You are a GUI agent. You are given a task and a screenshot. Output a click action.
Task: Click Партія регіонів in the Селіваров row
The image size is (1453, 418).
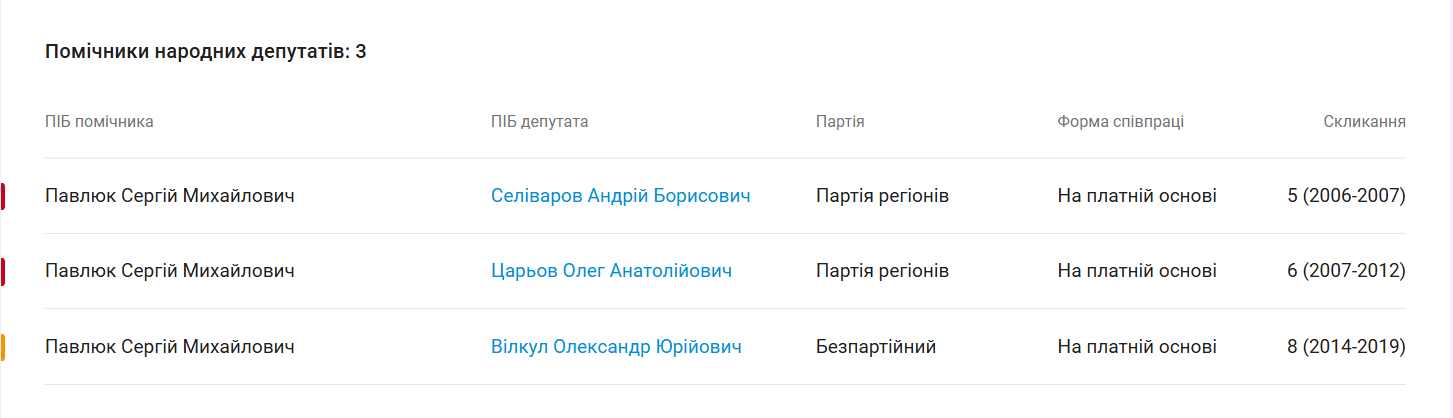click(882, 196)
